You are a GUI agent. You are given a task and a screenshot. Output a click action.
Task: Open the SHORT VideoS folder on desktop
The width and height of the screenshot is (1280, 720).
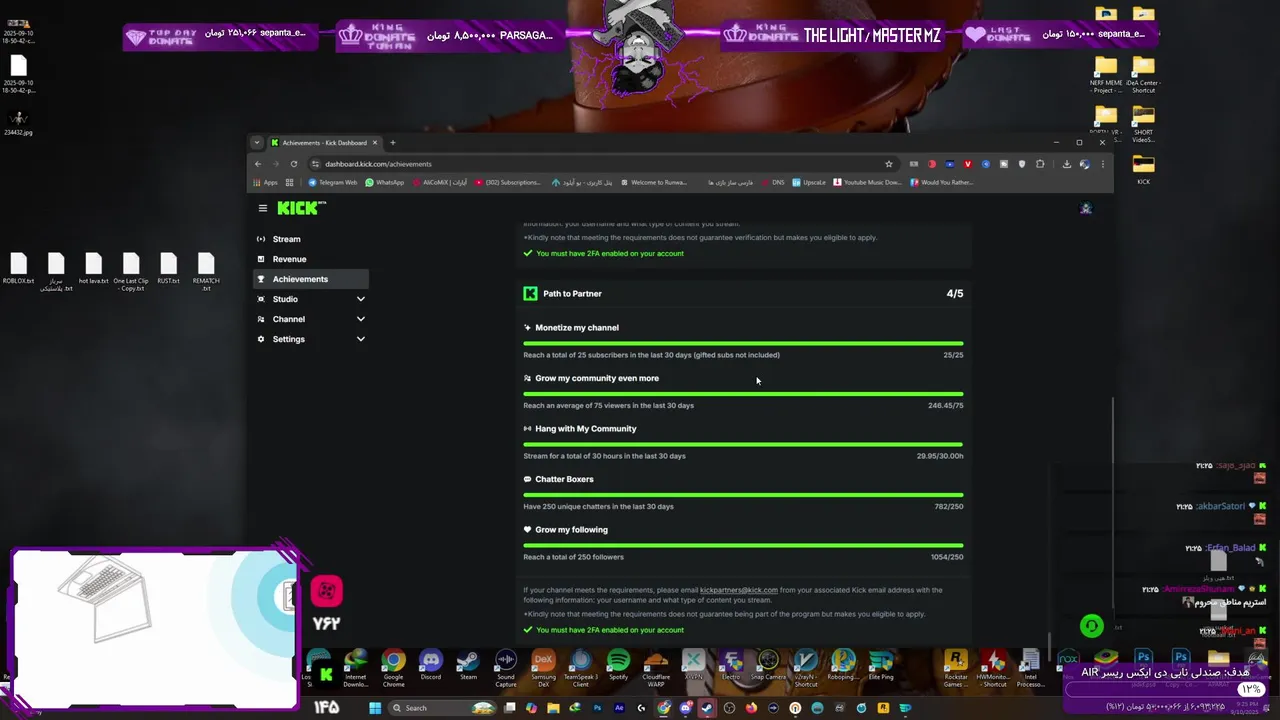coord(1143,125)
